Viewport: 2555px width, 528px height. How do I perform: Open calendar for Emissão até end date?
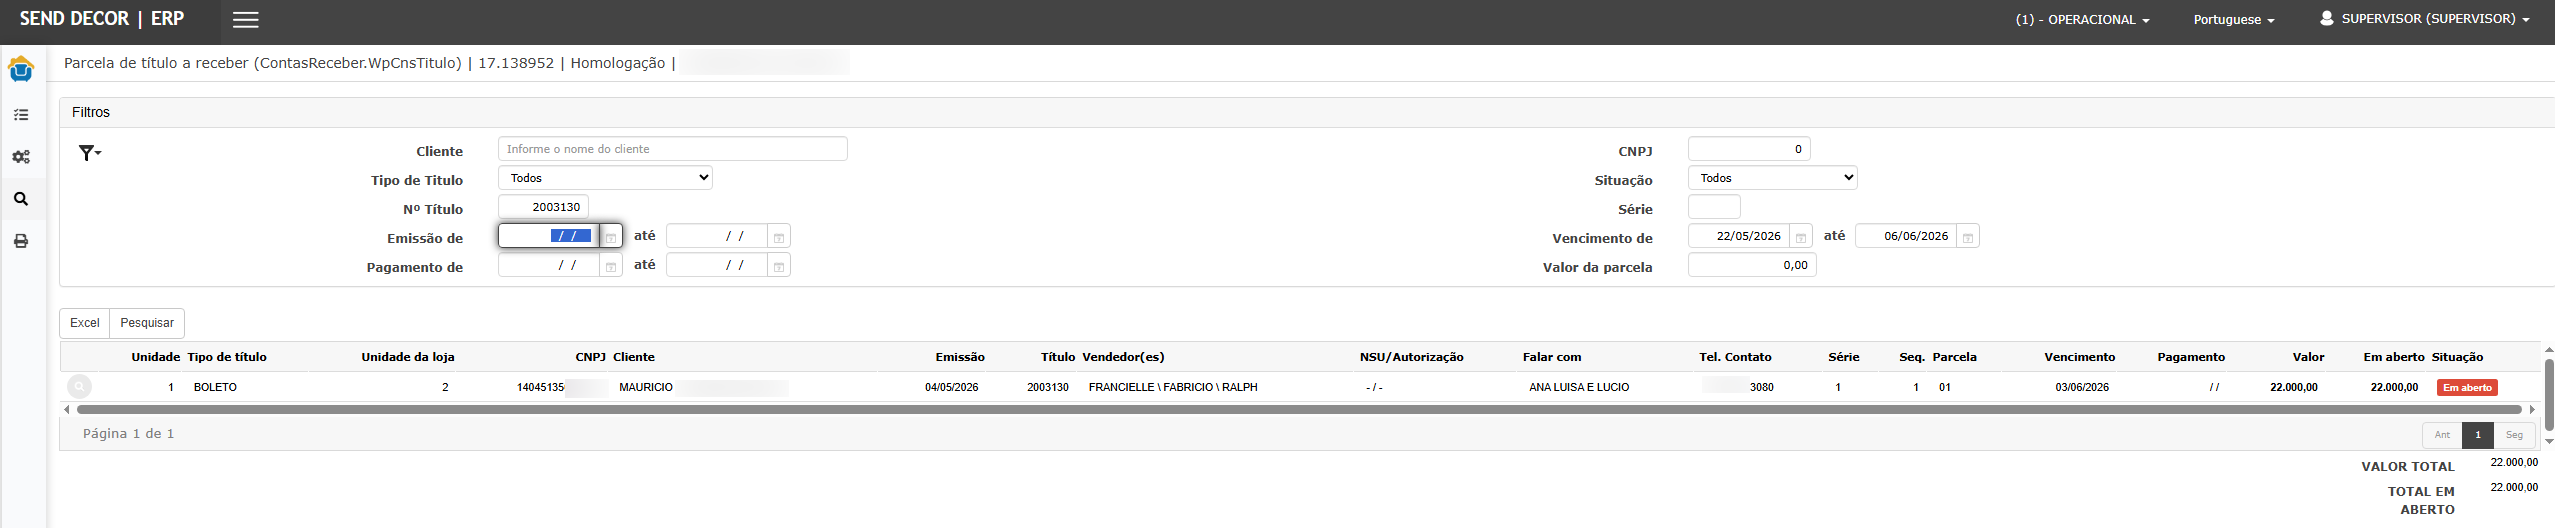point(779,237)
